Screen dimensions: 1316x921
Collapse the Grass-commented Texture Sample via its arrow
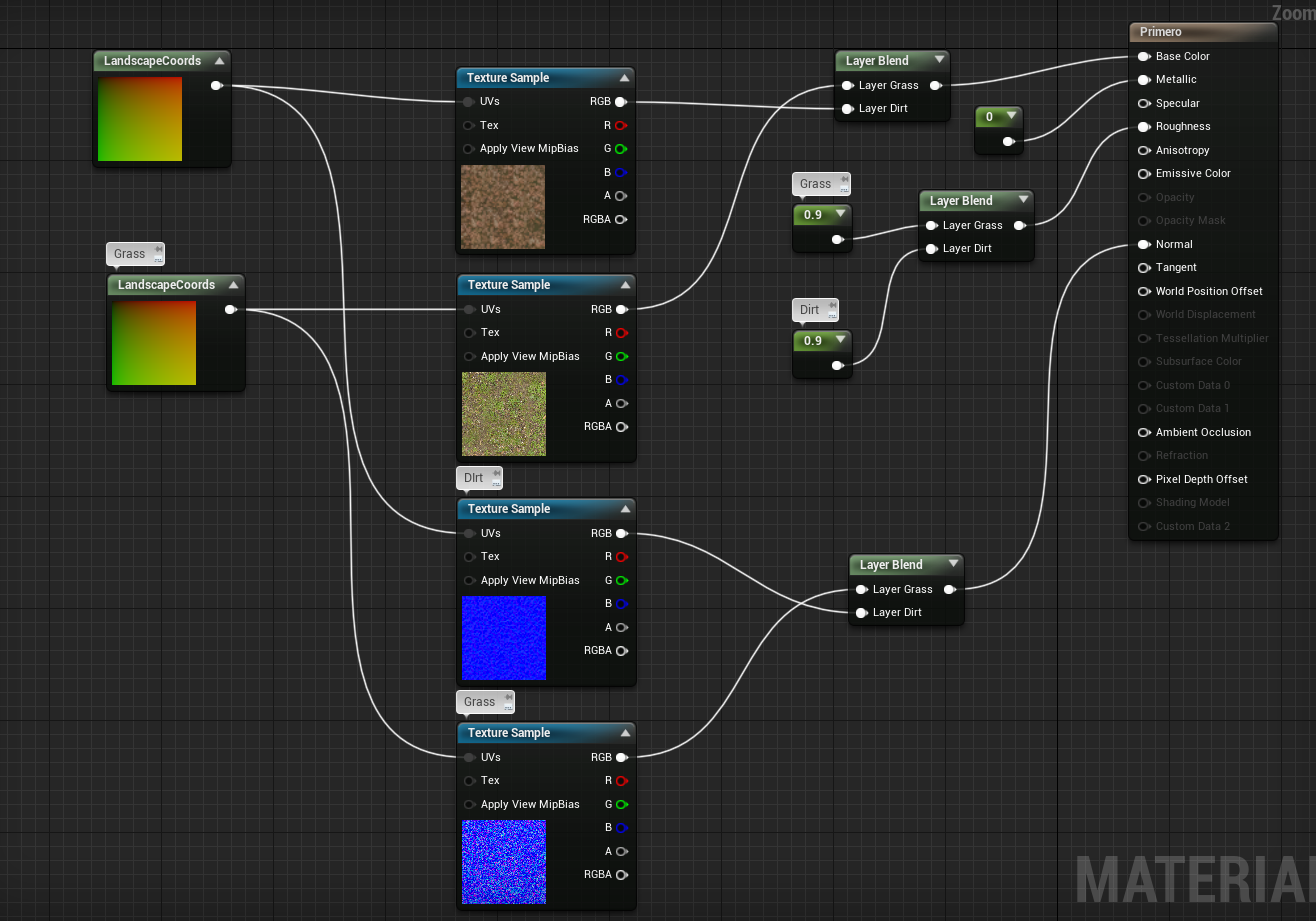(625, 733)
